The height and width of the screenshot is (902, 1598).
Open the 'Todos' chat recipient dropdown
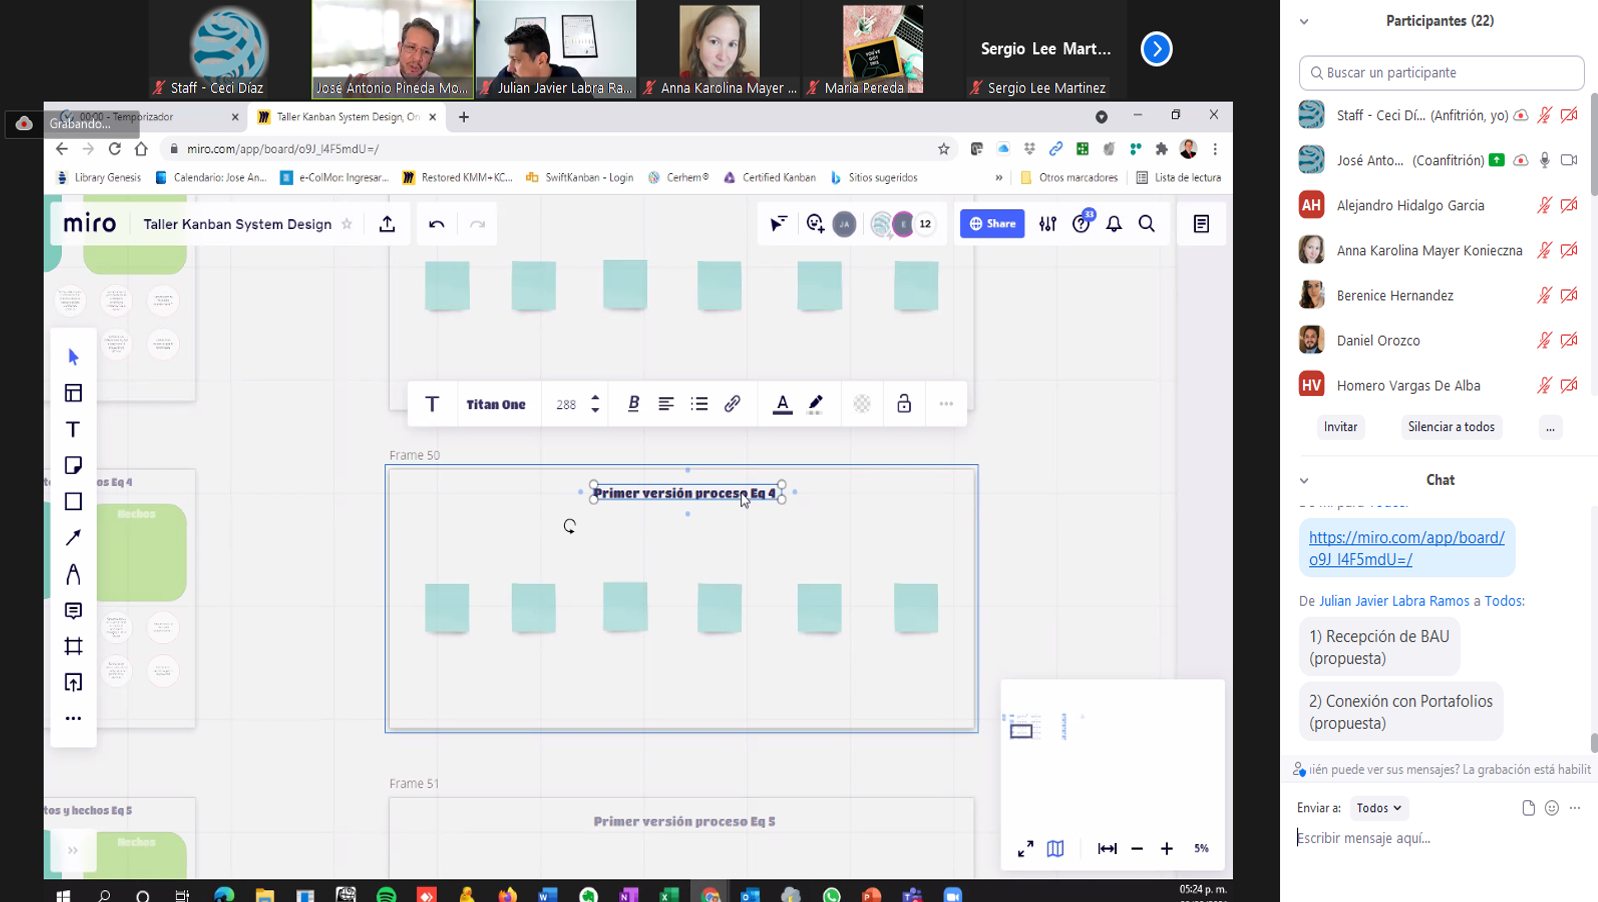tap(1379, 808)
